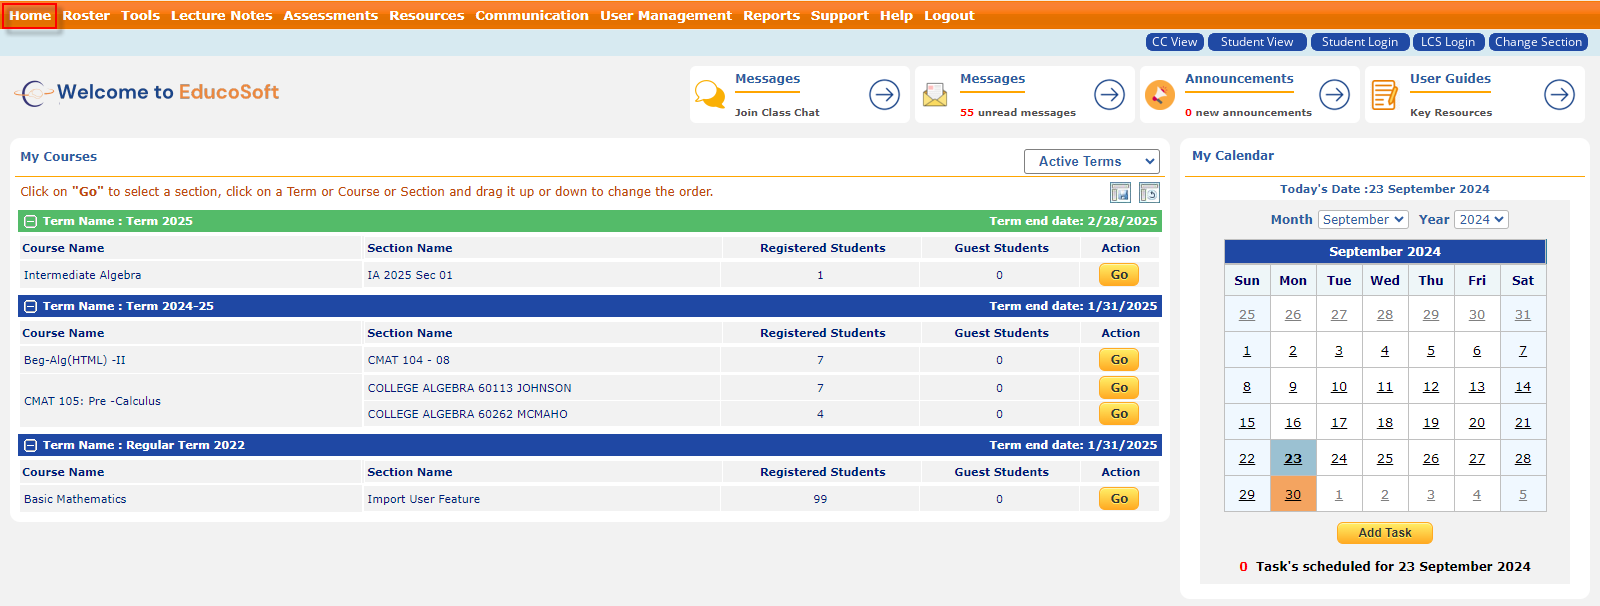The image size is (1600, 606).
Task: Click the arrow beside 55 unread messages
Action: 1109,95
